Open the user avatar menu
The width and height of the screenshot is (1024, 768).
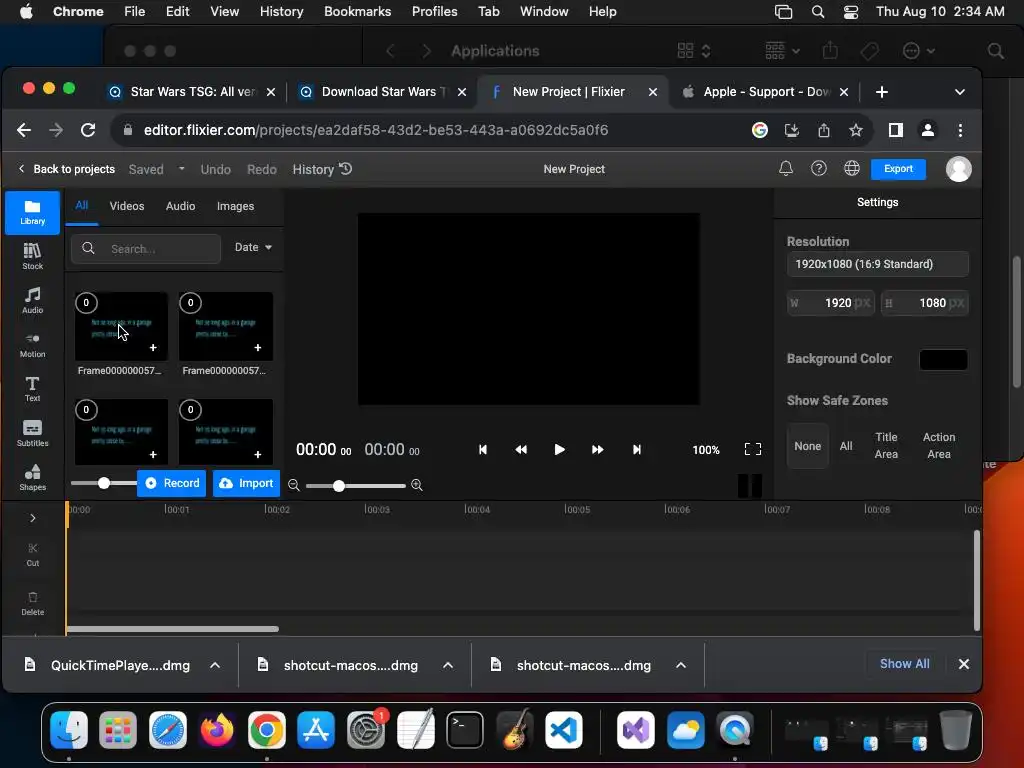[959, 169]
